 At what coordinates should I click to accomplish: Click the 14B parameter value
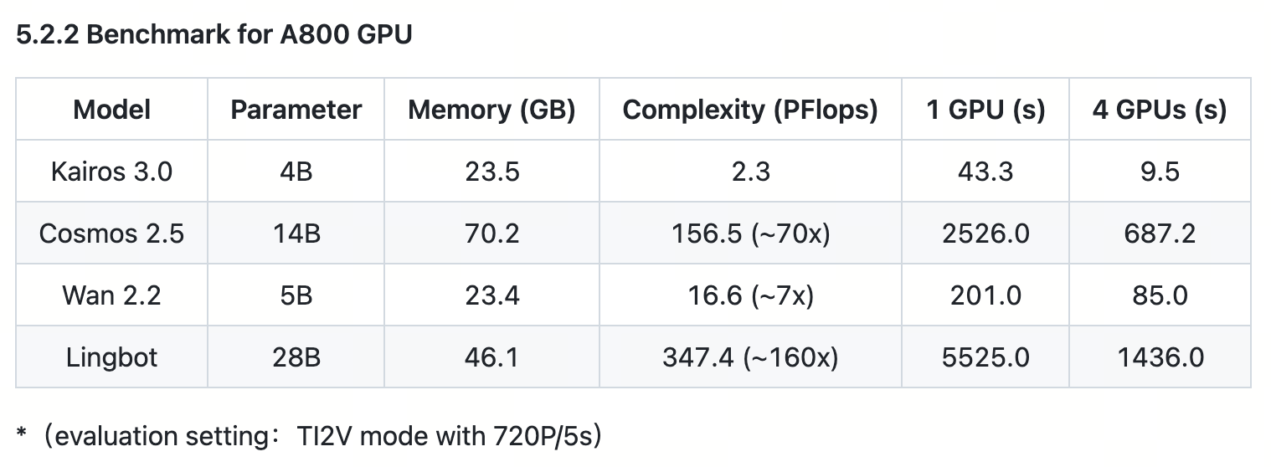click(x=296, y=233)
